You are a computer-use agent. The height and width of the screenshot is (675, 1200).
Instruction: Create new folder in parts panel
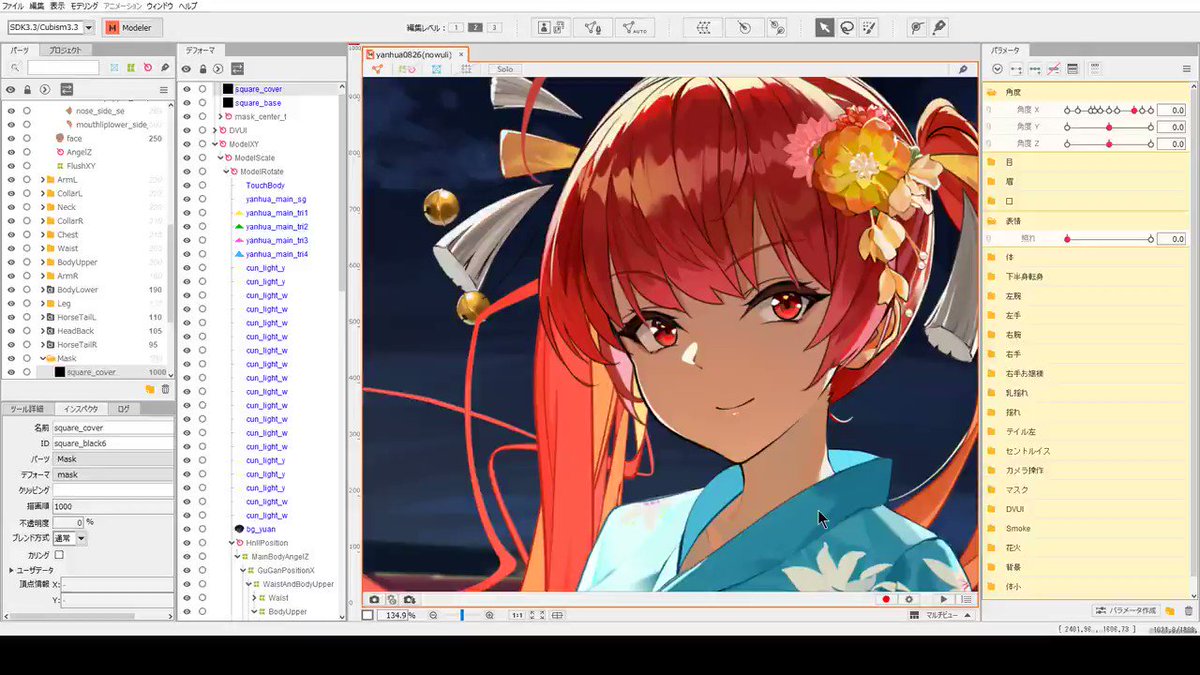click(150, 388)
